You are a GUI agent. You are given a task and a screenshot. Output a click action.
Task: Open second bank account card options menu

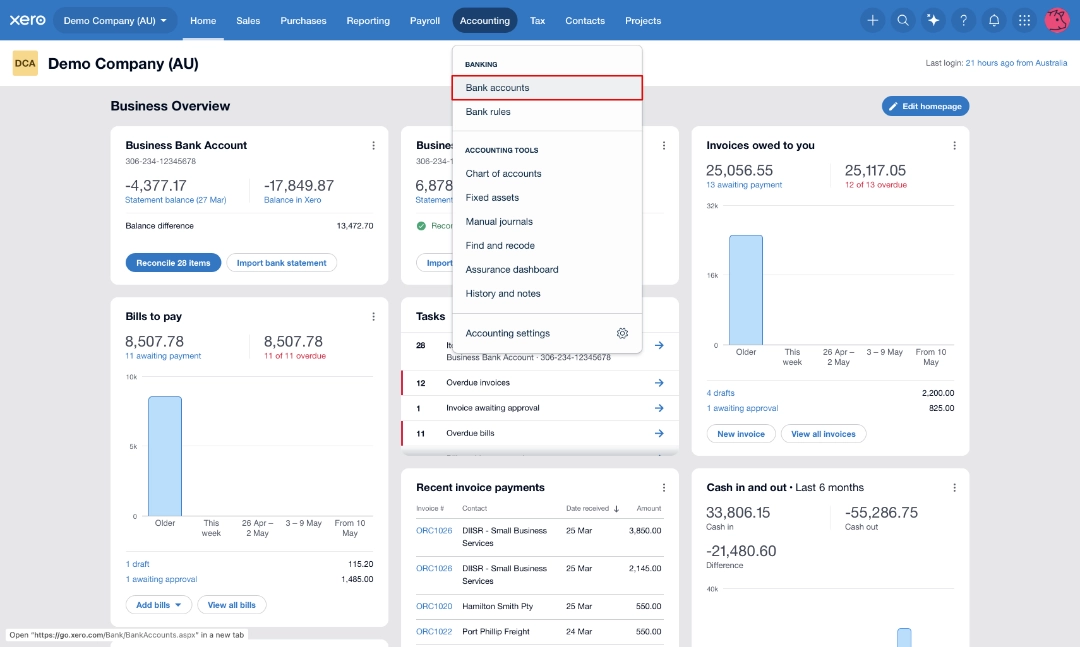[x=663, y=145]
